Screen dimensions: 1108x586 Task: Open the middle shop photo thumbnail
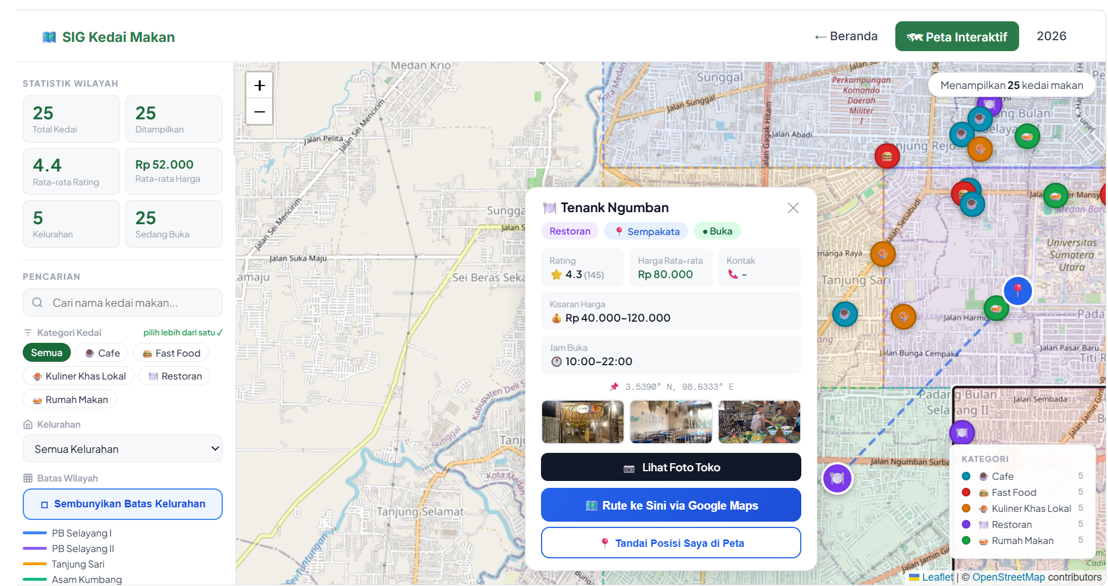point(671,421)
